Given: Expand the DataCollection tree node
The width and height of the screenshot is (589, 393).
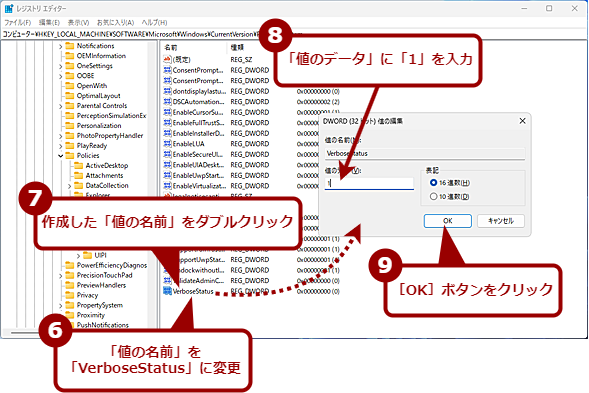Looking at the screenshot, I should (x=69, y=186).
